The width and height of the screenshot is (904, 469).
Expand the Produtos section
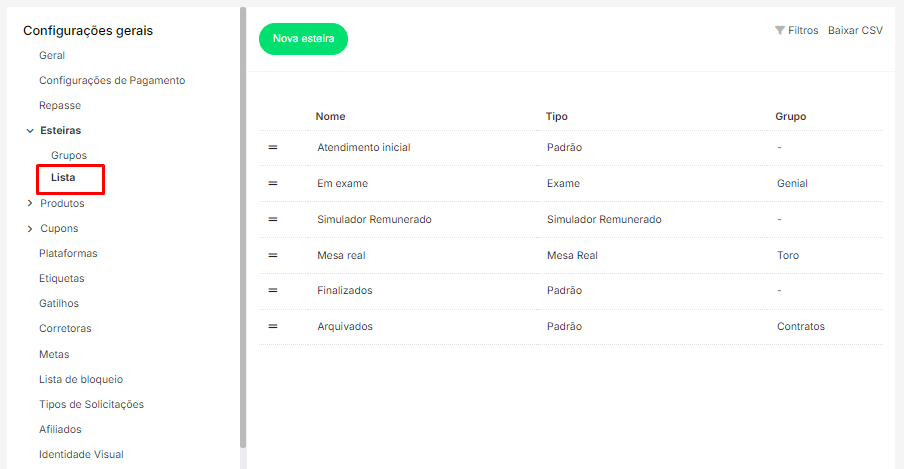(x=30, y=204)
